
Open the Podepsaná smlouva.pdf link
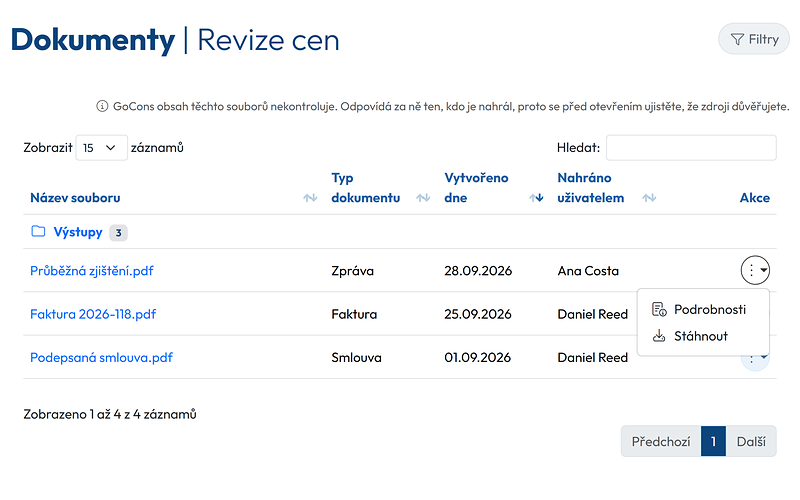click(102, 357)
